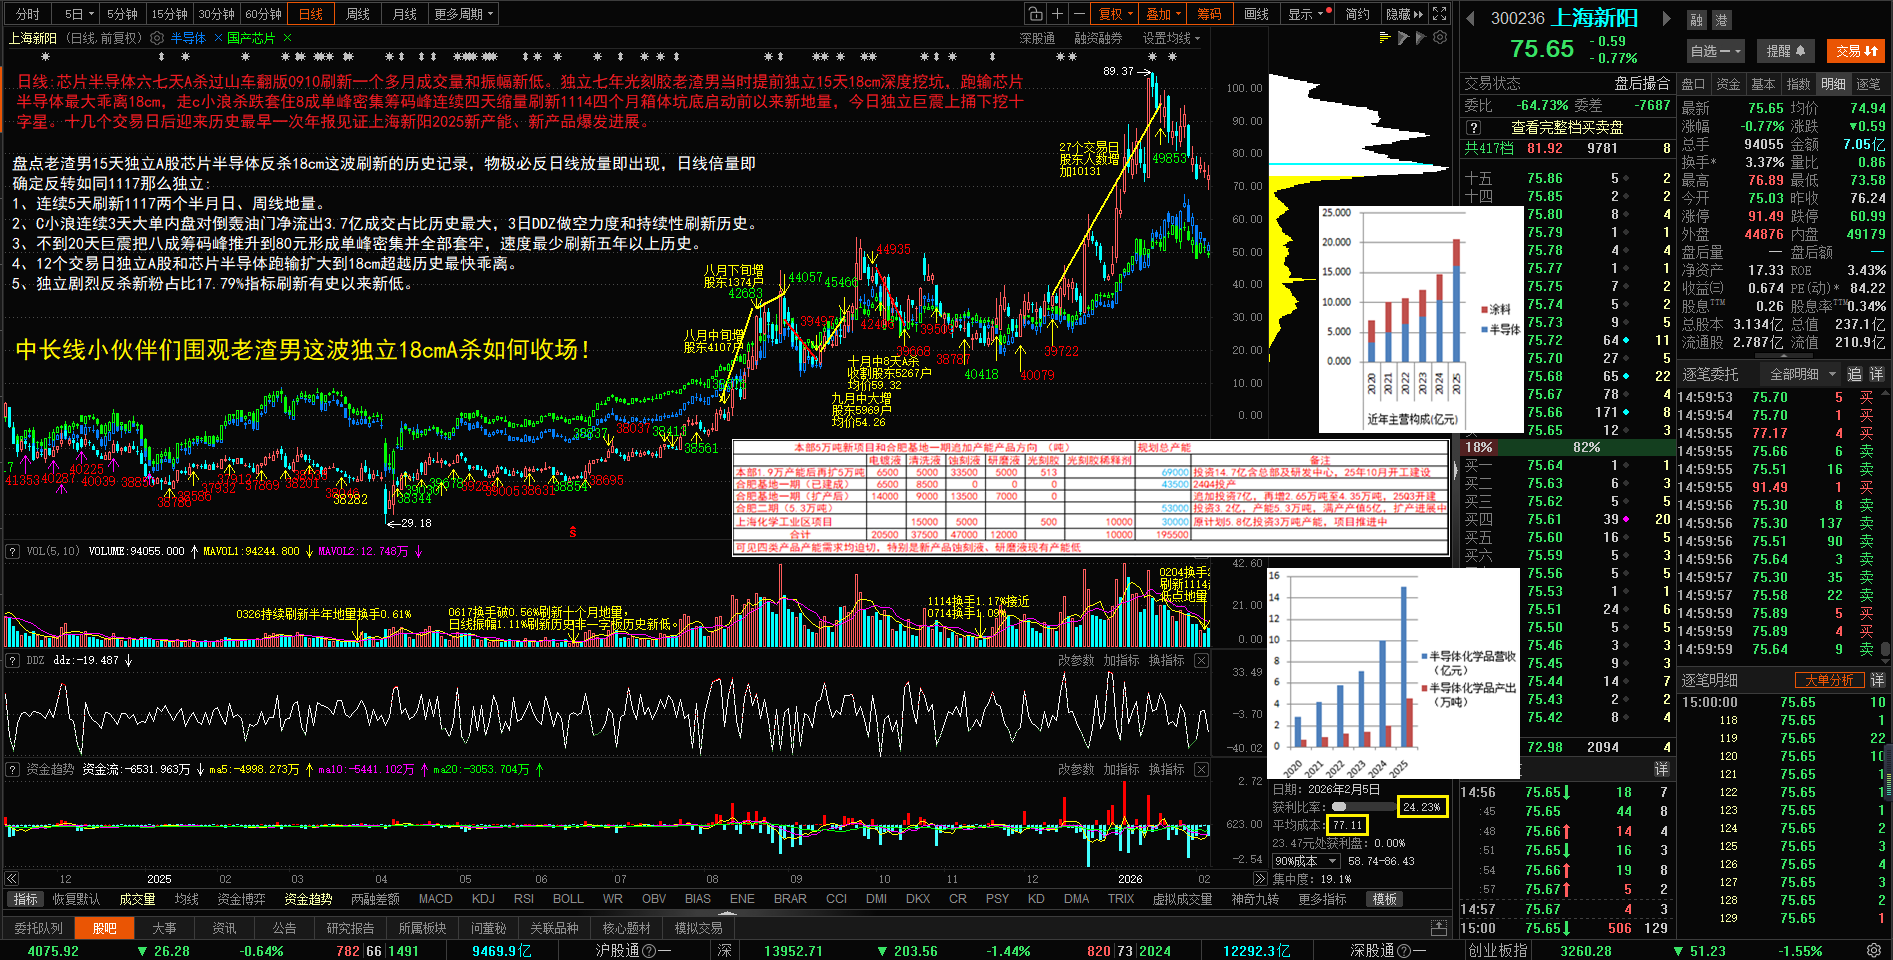Click the lock chart icon in top toolbar
This screenshot has width=1893, height=960.
(x=1035, y=14)
